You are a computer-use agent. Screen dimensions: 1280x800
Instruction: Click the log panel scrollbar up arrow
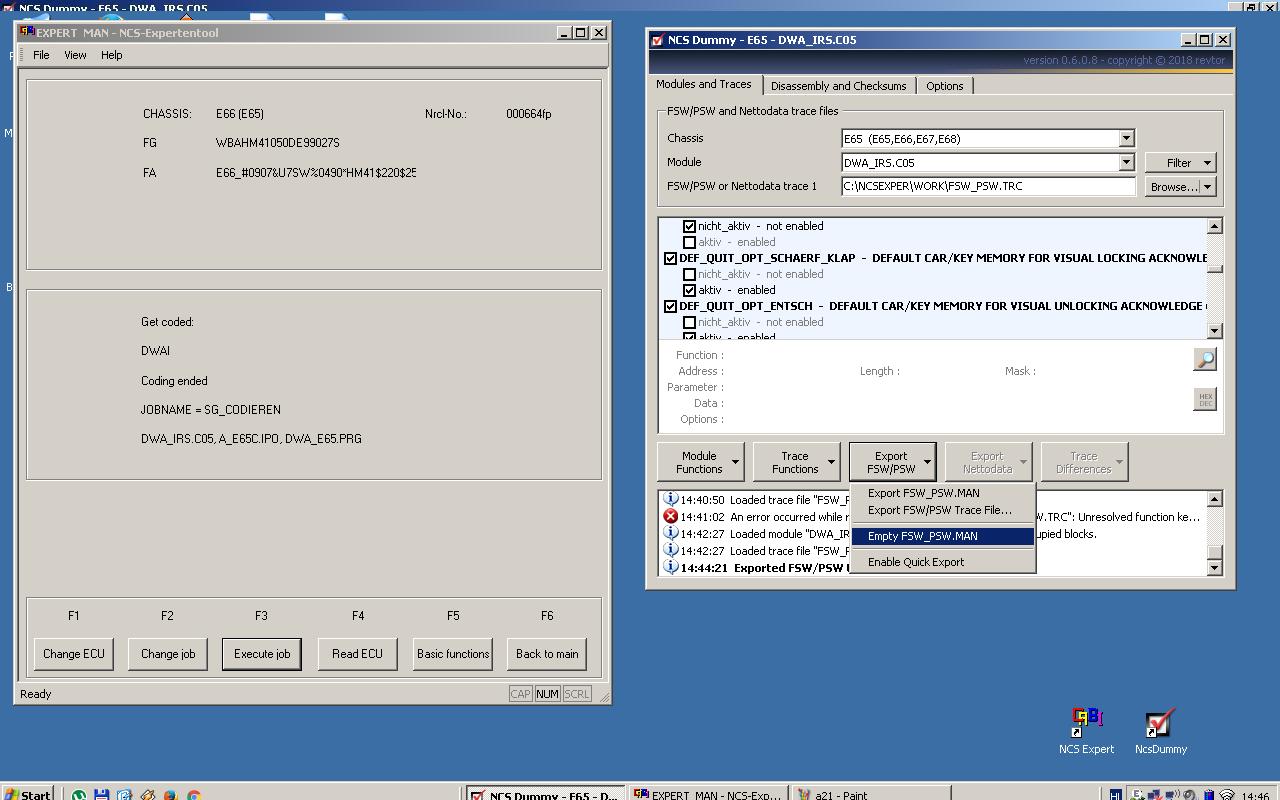click(x=1215, y=499)
